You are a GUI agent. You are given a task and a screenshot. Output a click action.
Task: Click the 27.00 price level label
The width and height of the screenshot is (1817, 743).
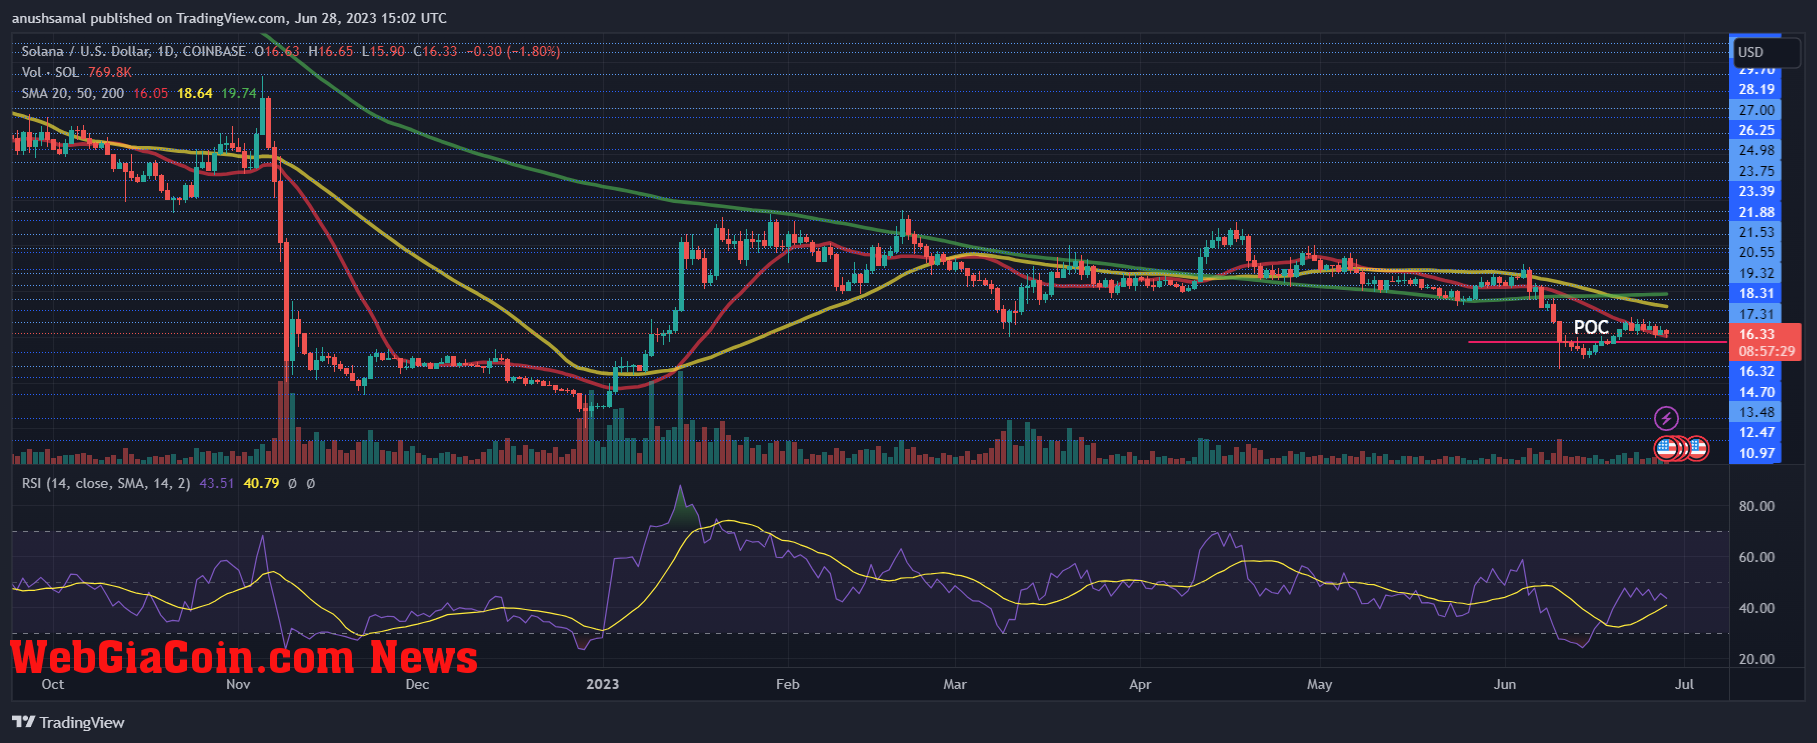click(1757, 110)
